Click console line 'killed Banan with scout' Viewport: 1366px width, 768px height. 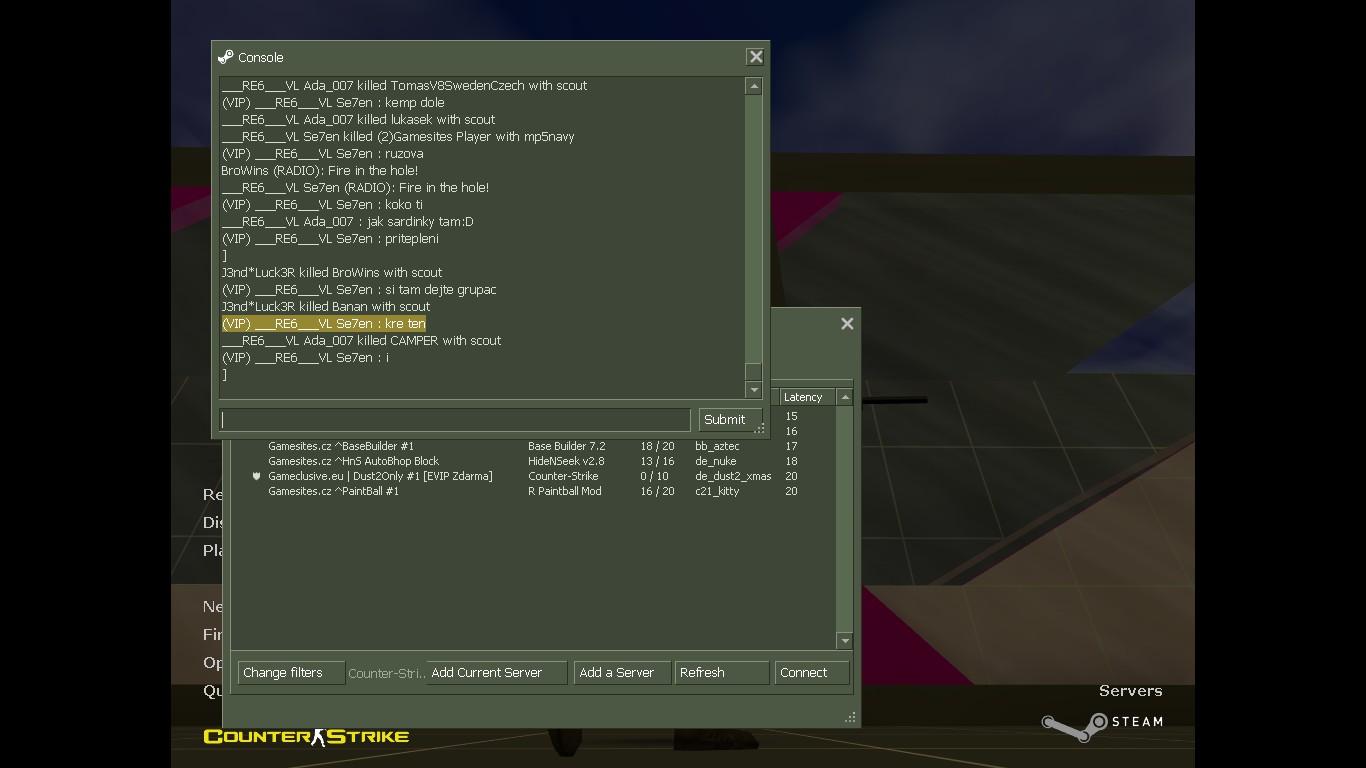click(325, 306)
